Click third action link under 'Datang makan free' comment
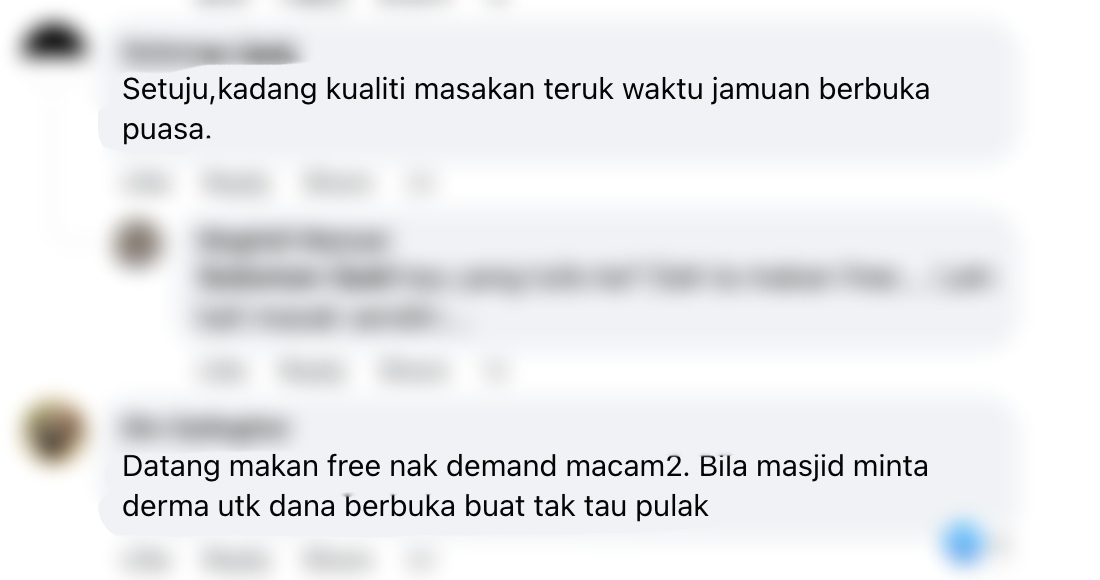1100x580 pixels. click(338, 560)
